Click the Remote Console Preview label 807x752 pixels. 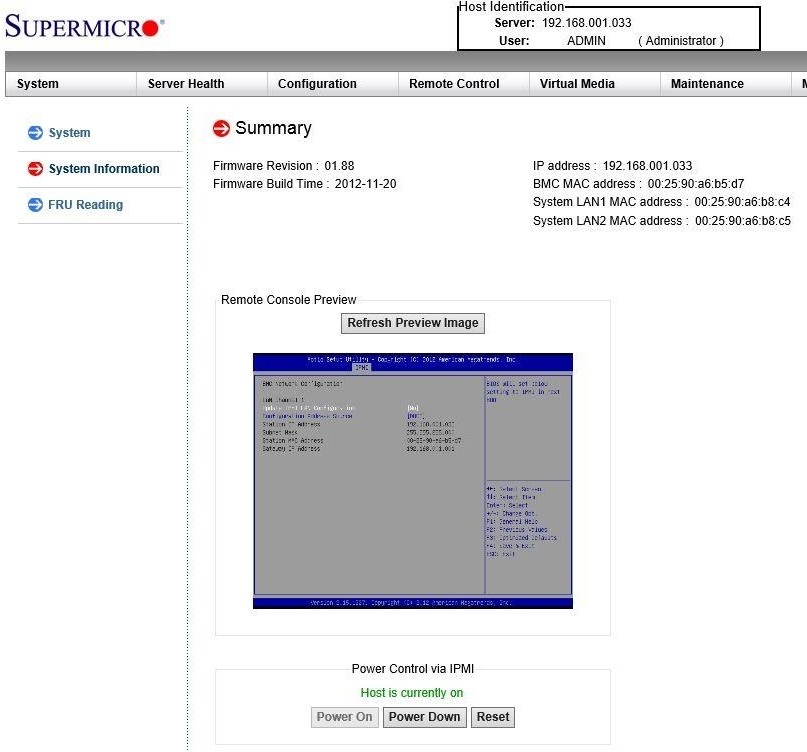click(289, 300)
